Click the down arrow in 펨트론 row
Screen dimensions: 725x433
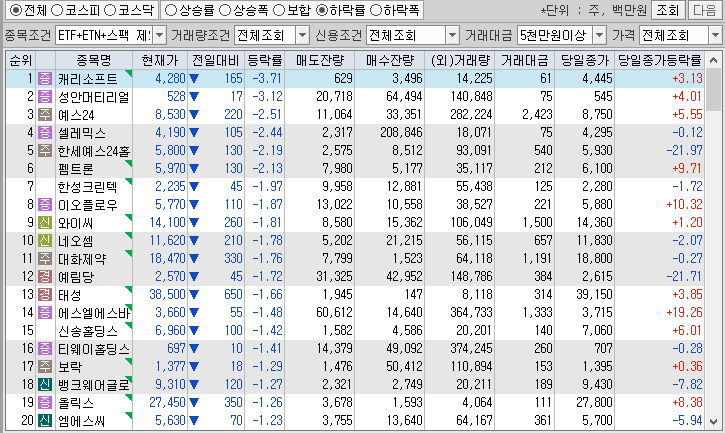click(194, 169)
